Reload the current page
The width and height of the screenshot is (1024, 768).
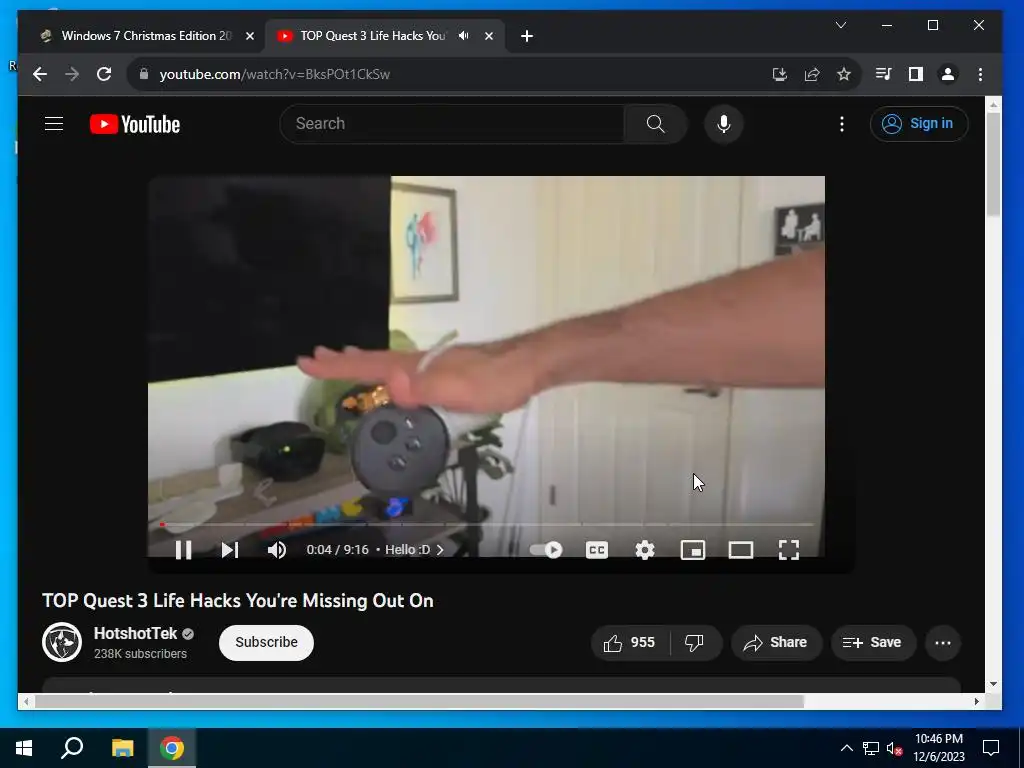pos(104,74)
